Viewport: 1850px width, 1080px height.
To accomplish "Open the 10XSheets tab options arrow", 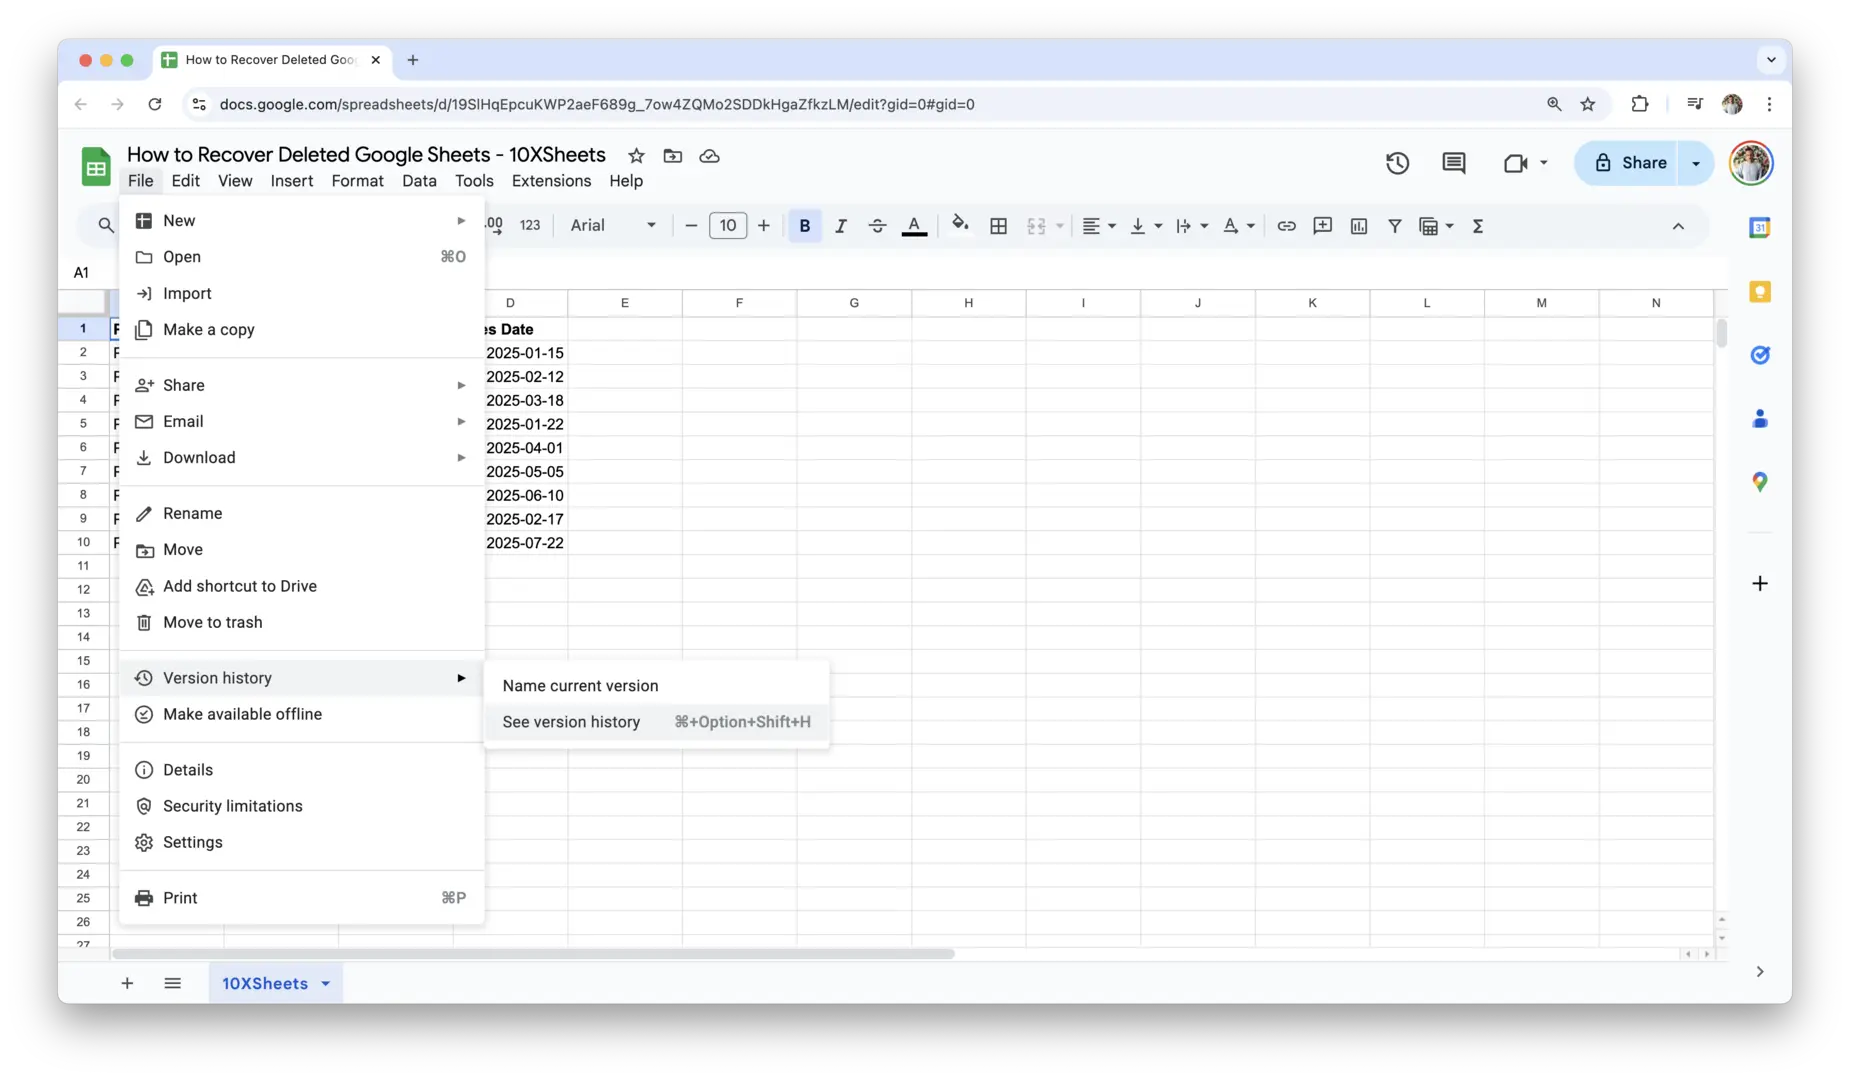I will 326,984.
